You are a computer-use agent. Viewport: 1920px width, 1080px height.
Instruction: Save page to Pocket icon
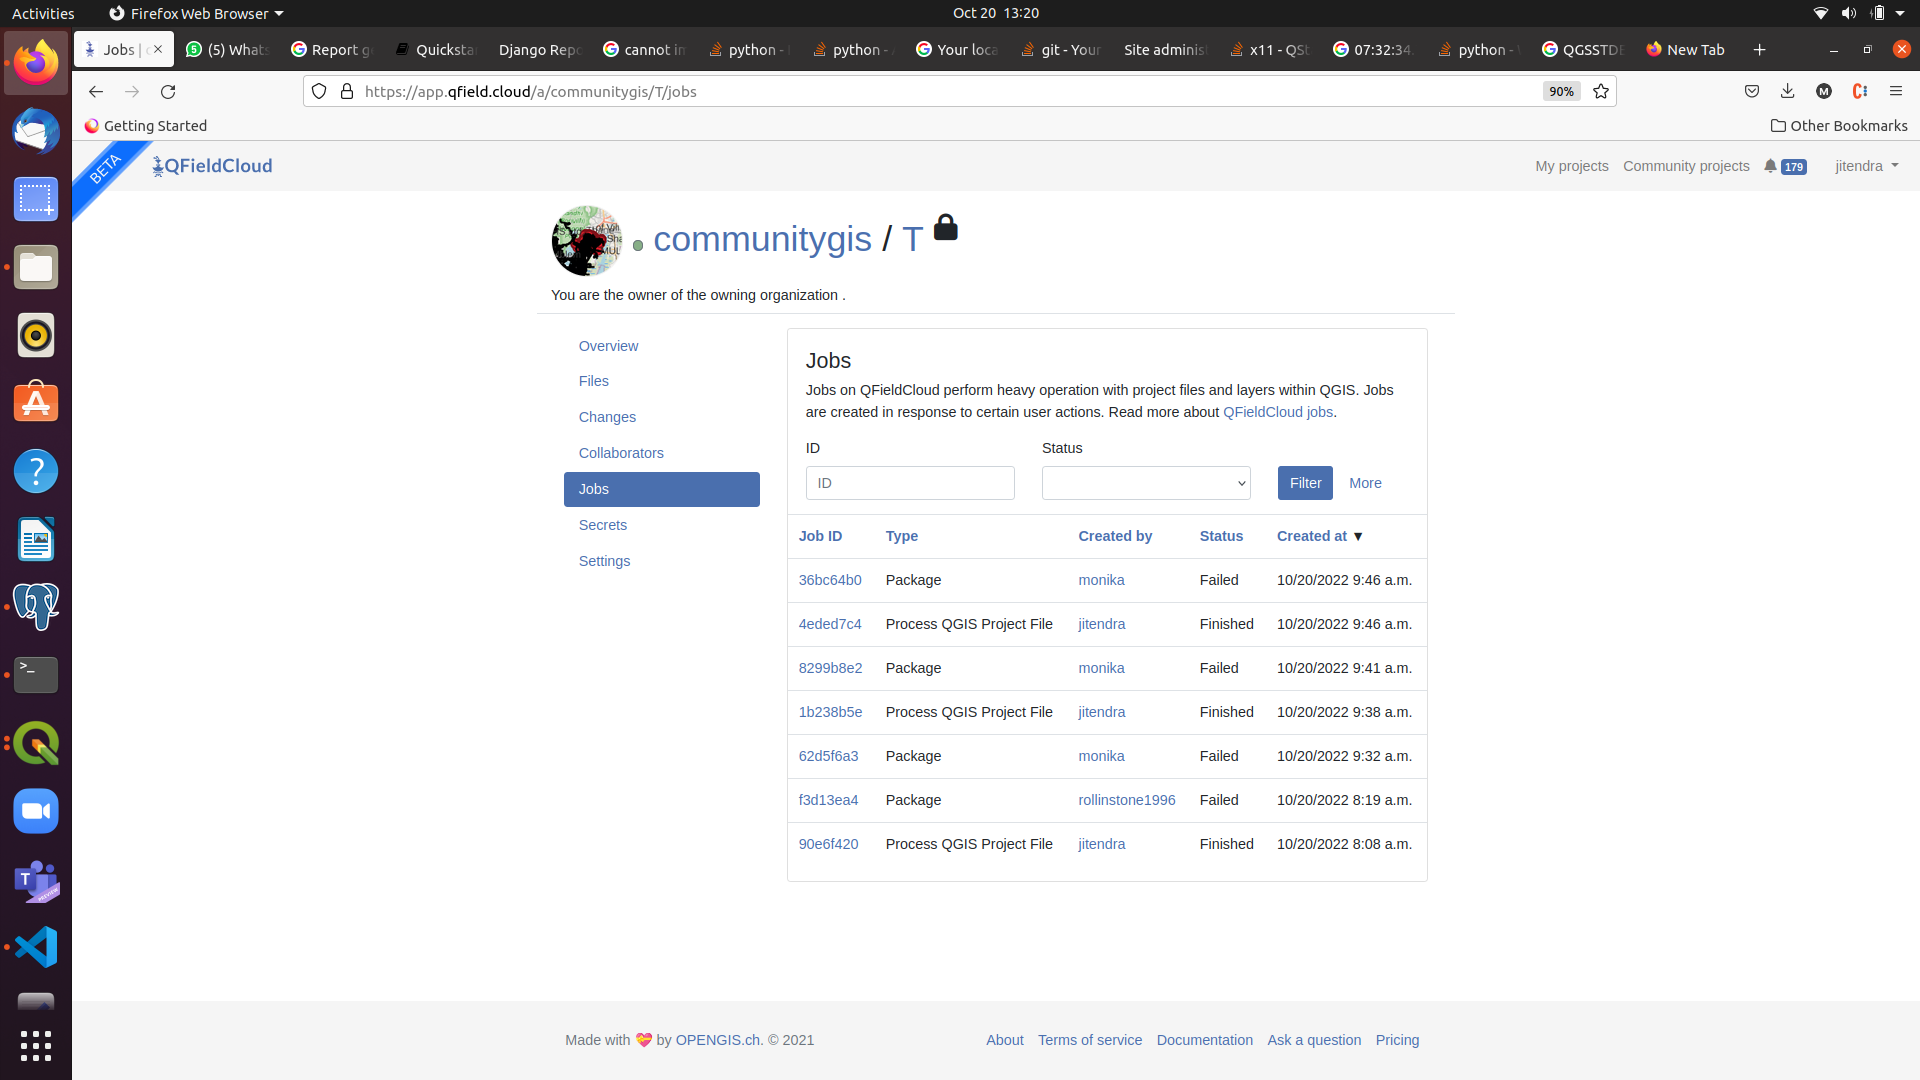coord(1752,91)
